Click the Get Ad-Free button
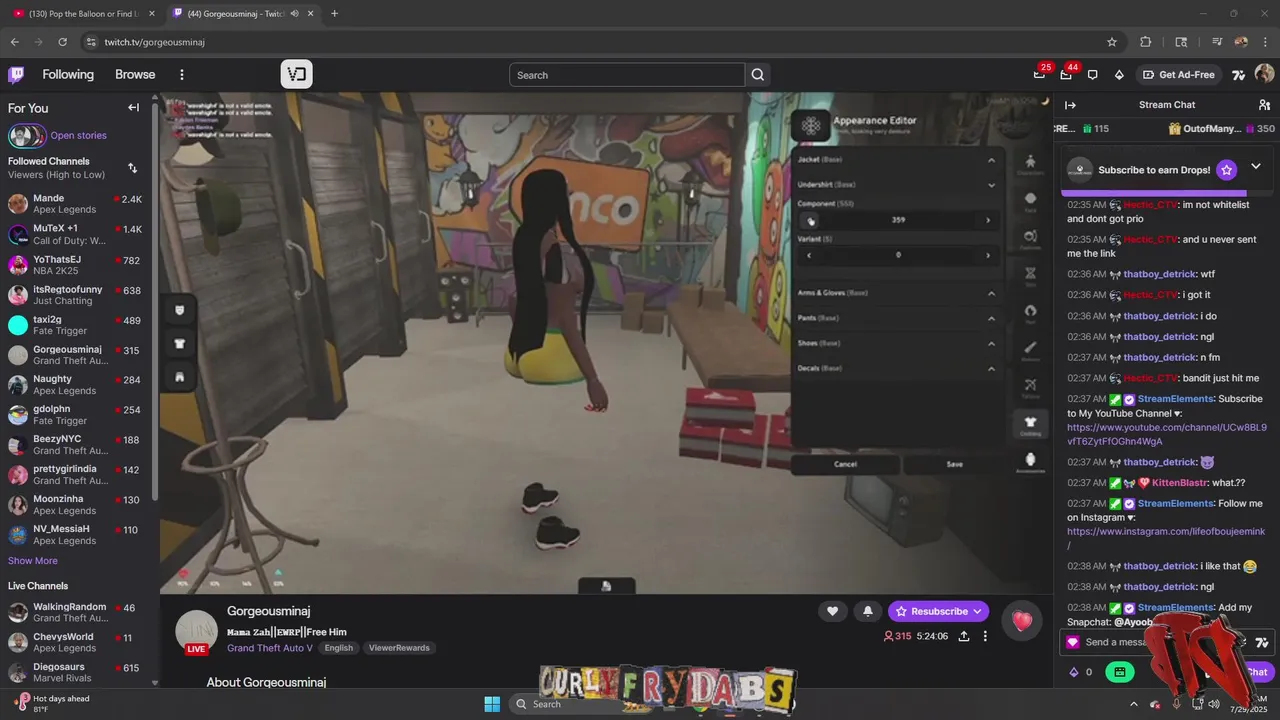 coord(1180,75)
